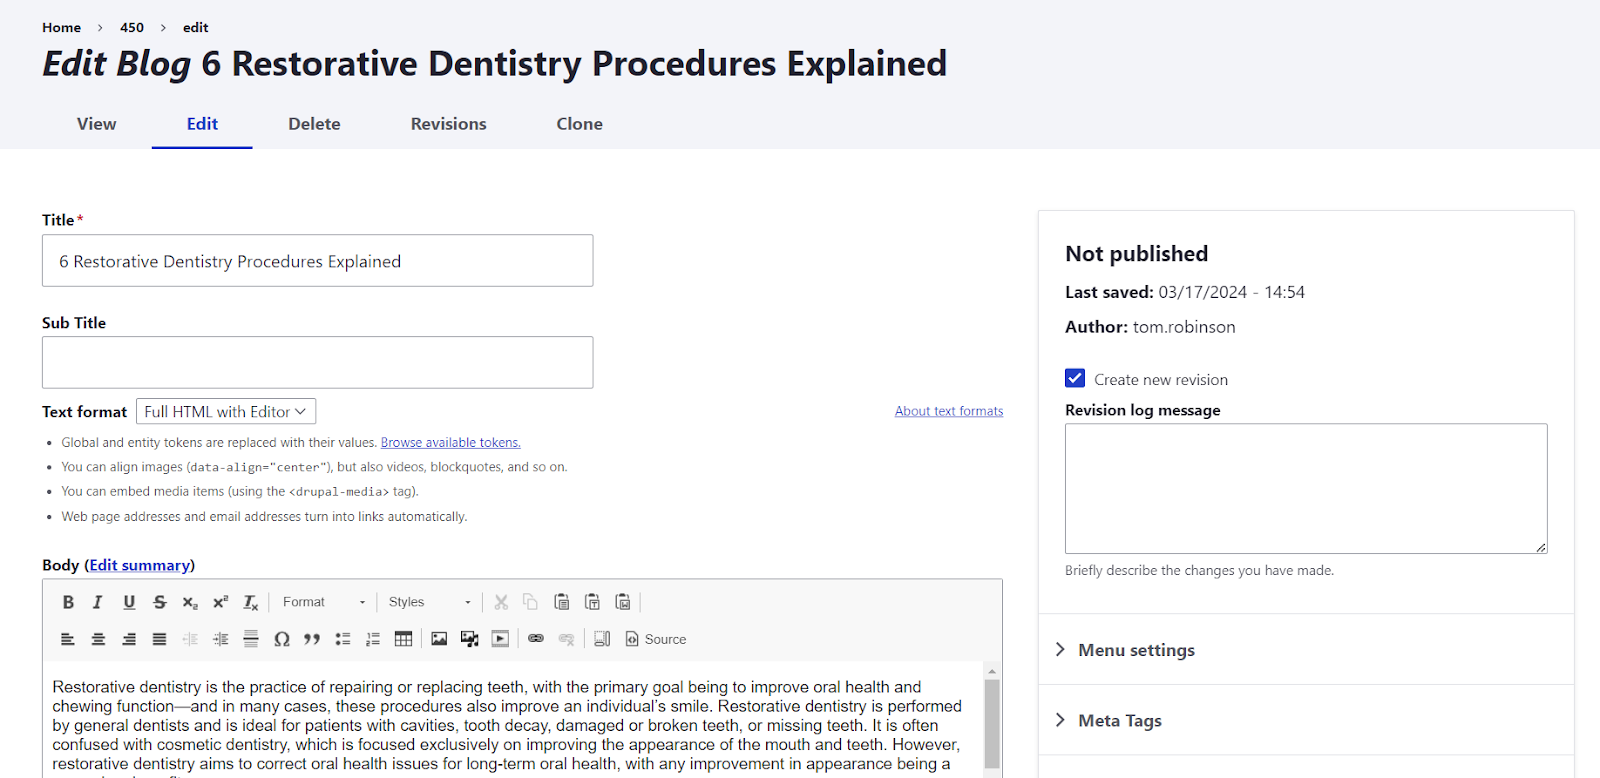Apply strikethrough formatting
Viewport: 1600px width, 778px height.
pyautogui.click(x=160, y=602)
